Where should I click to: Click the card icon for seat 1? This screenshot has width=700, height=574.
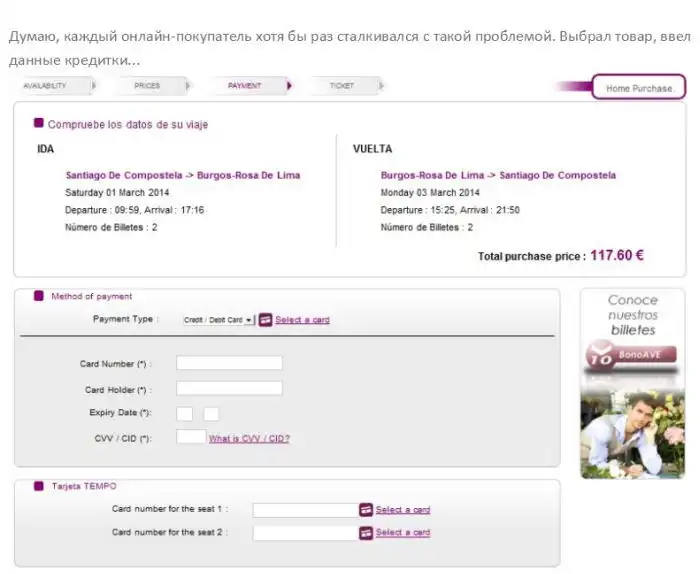click(x=366, y=510)
